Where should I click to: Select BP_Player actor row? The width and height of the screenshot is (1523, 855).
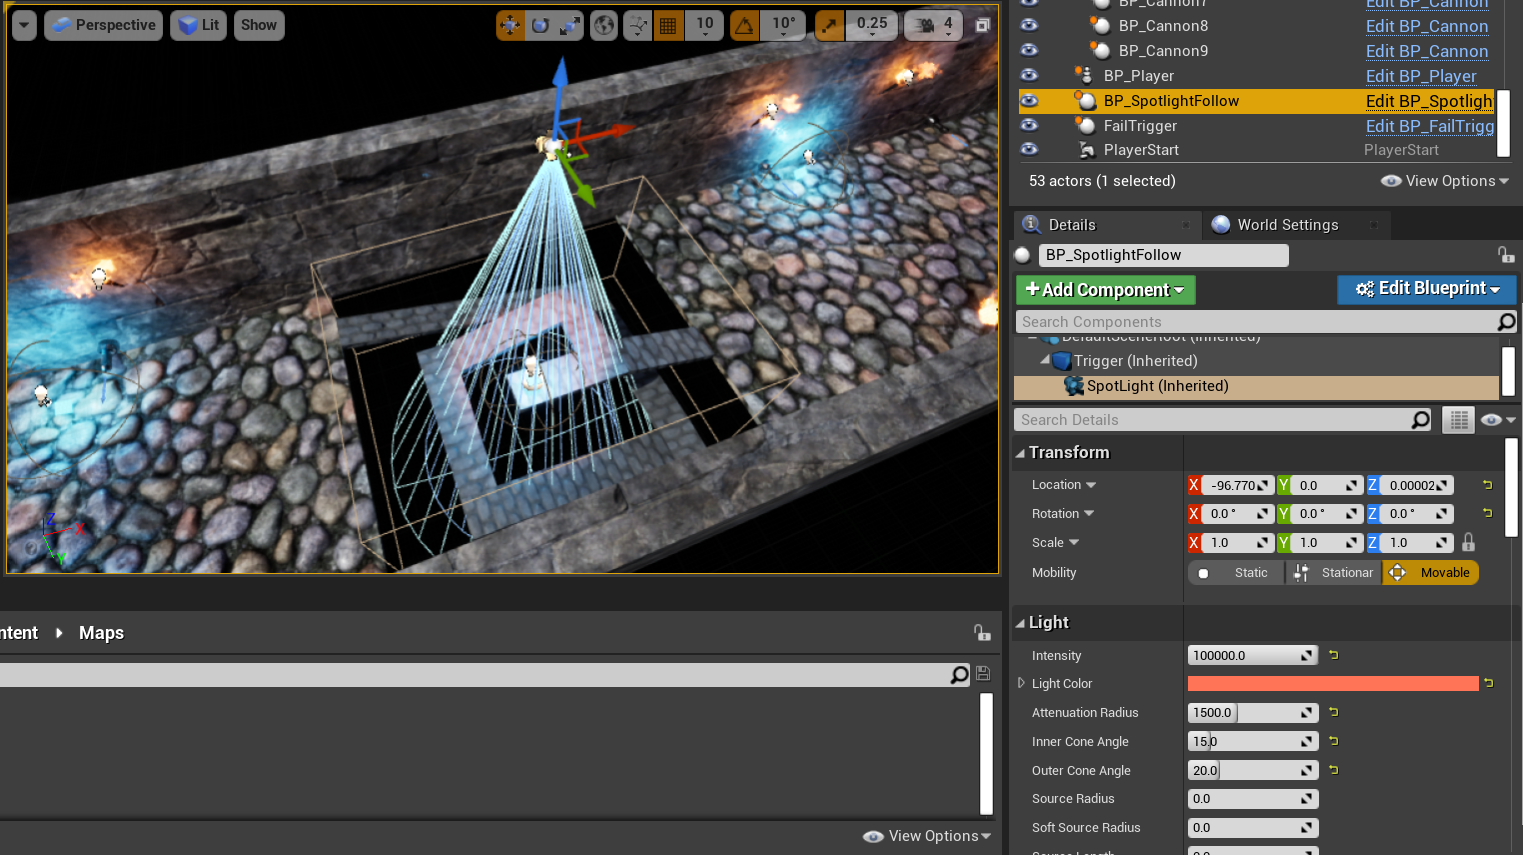click(x=1138, y=76)
